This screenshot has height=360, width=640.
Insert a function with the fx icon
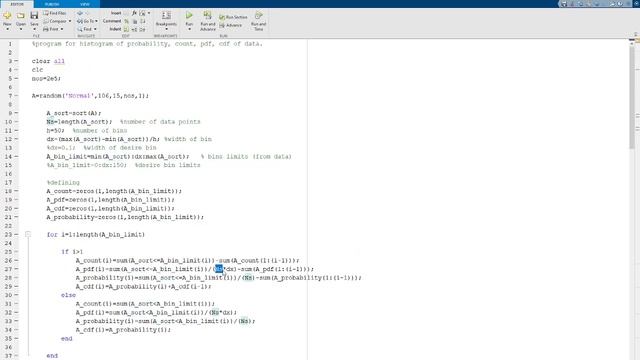pos(134,13)
